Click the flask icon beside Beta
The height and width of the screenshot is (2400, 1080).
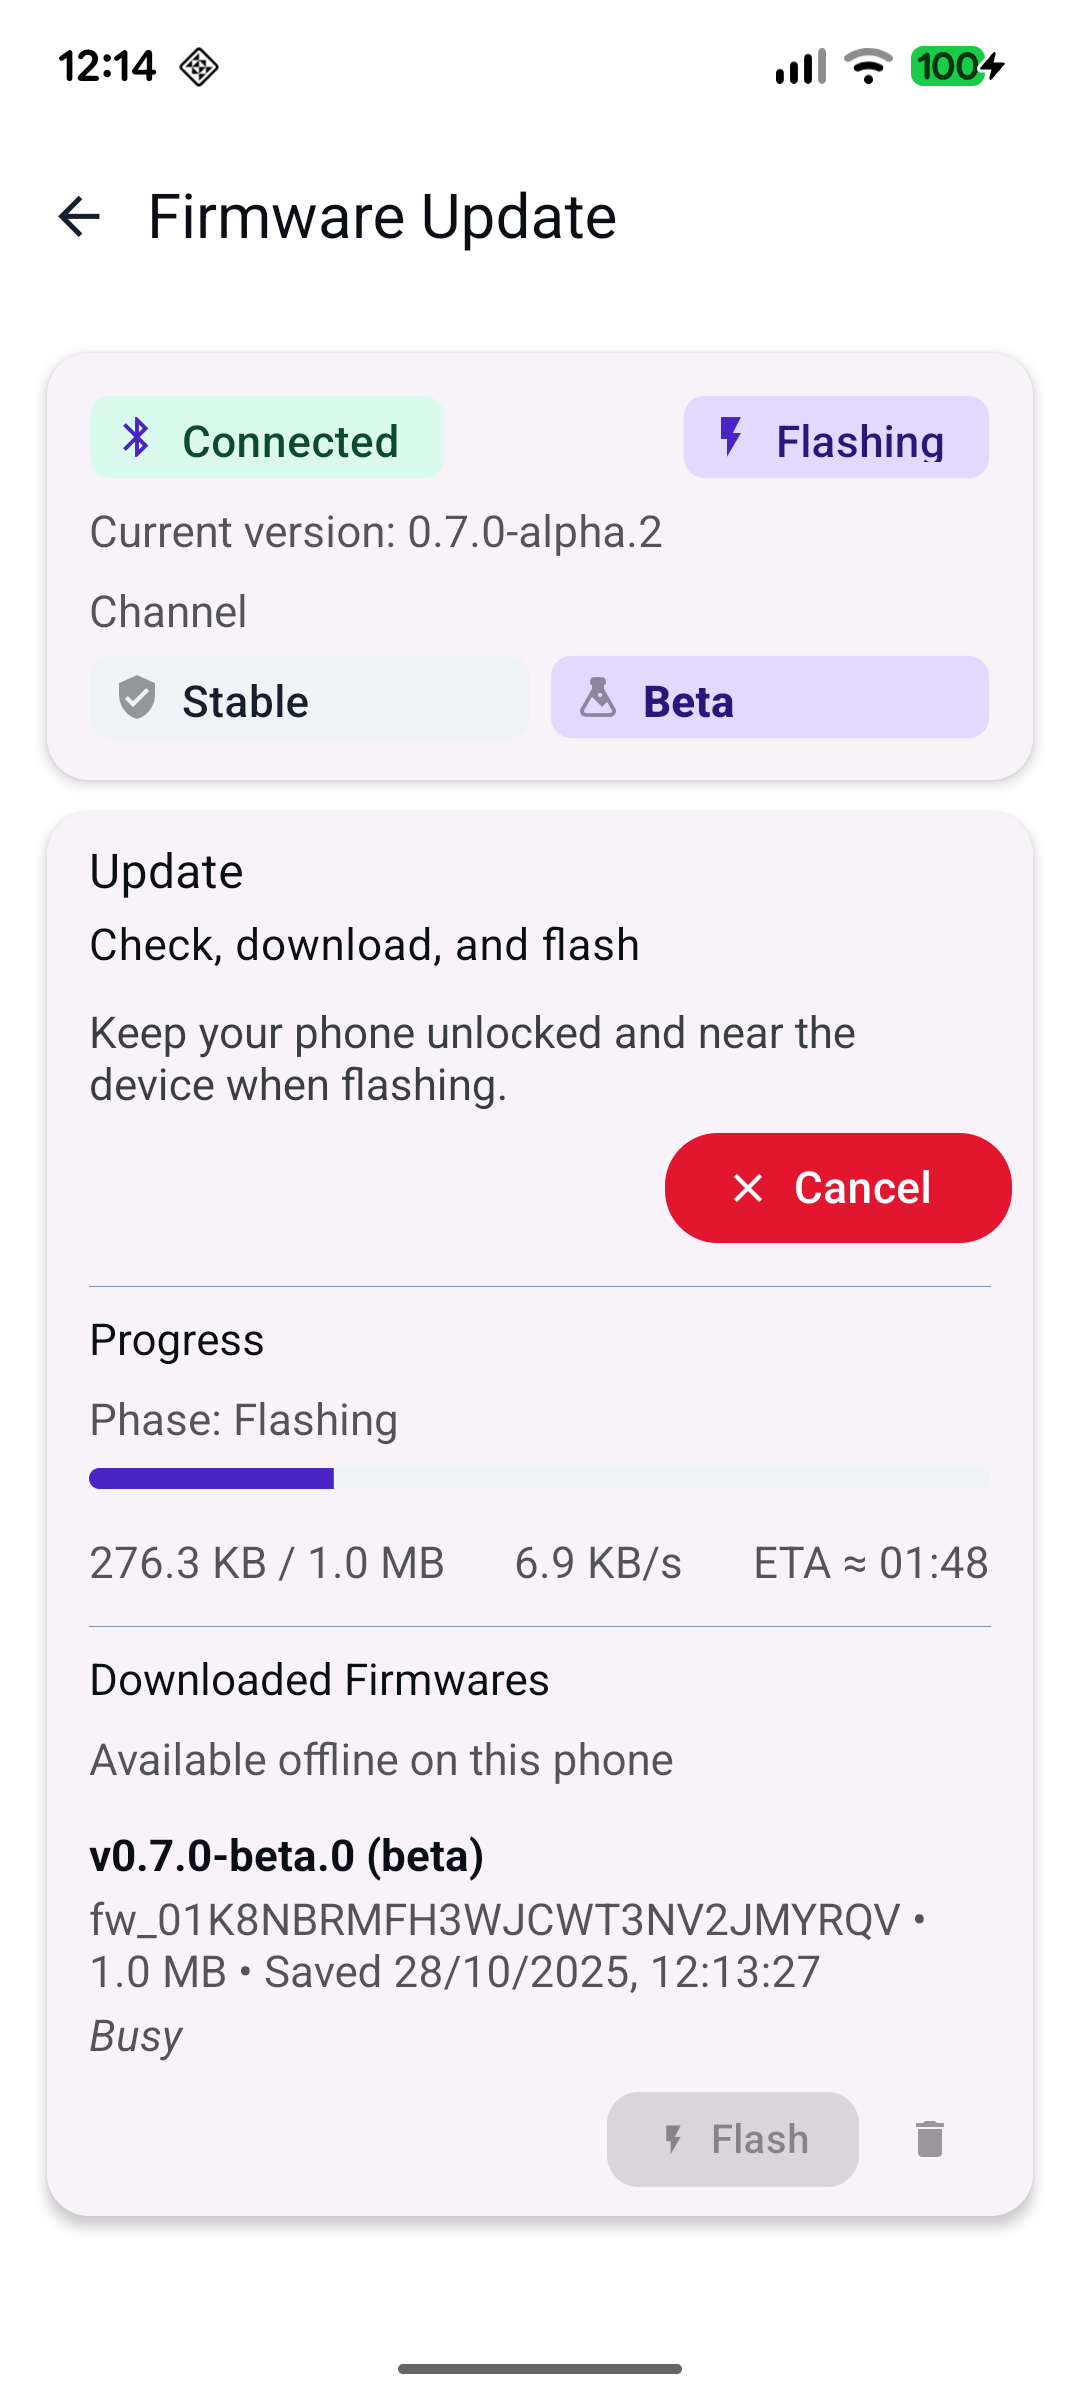(x=598, y=698)
